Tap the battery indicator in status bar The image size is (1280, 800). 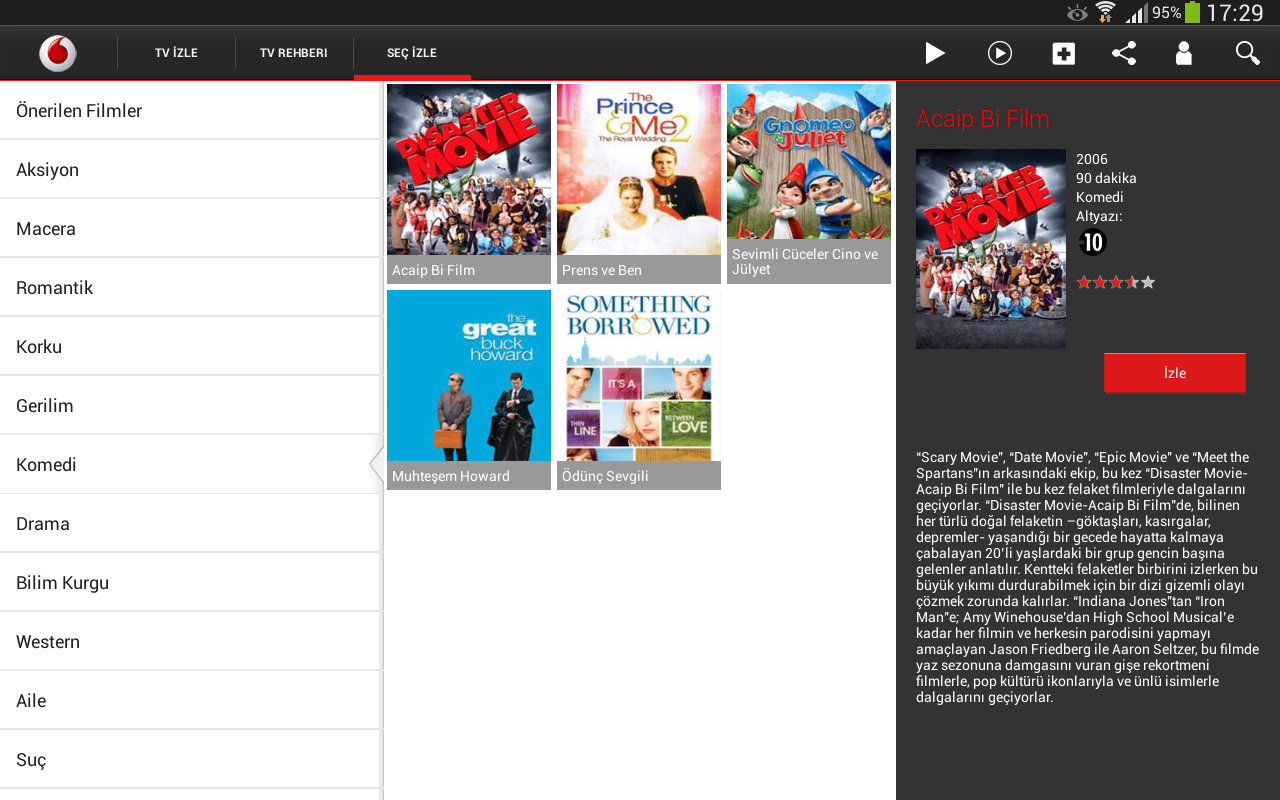[x=1192, y=12]
